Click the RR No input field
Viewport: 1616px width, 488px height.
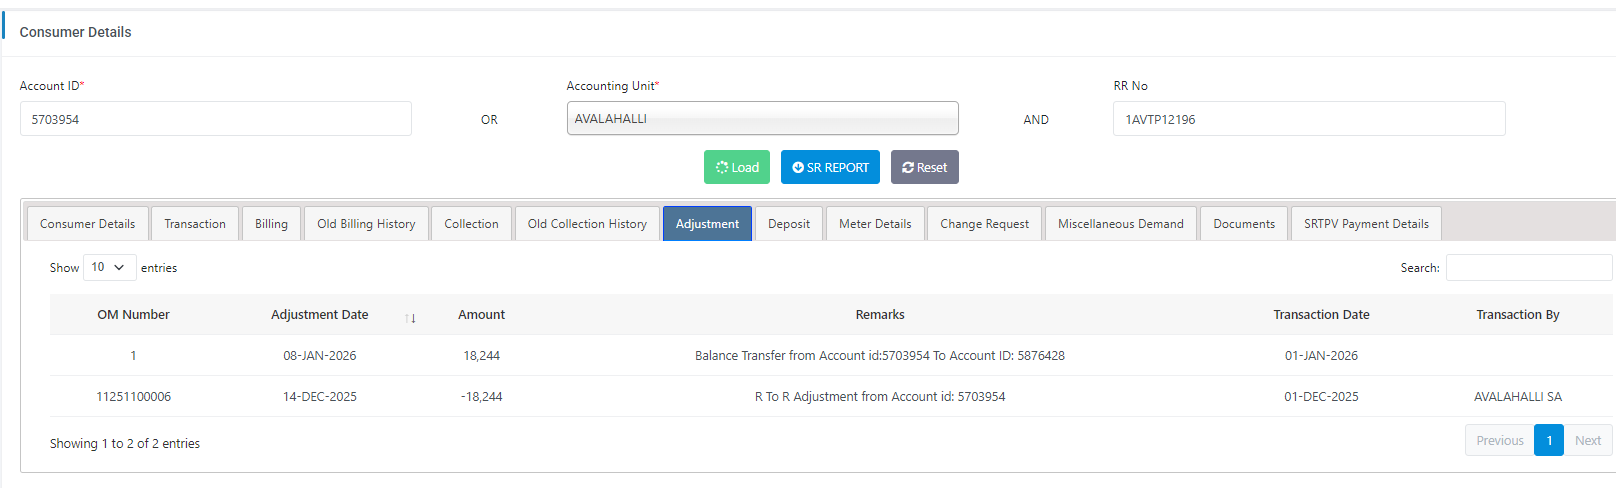point(1308,119)
